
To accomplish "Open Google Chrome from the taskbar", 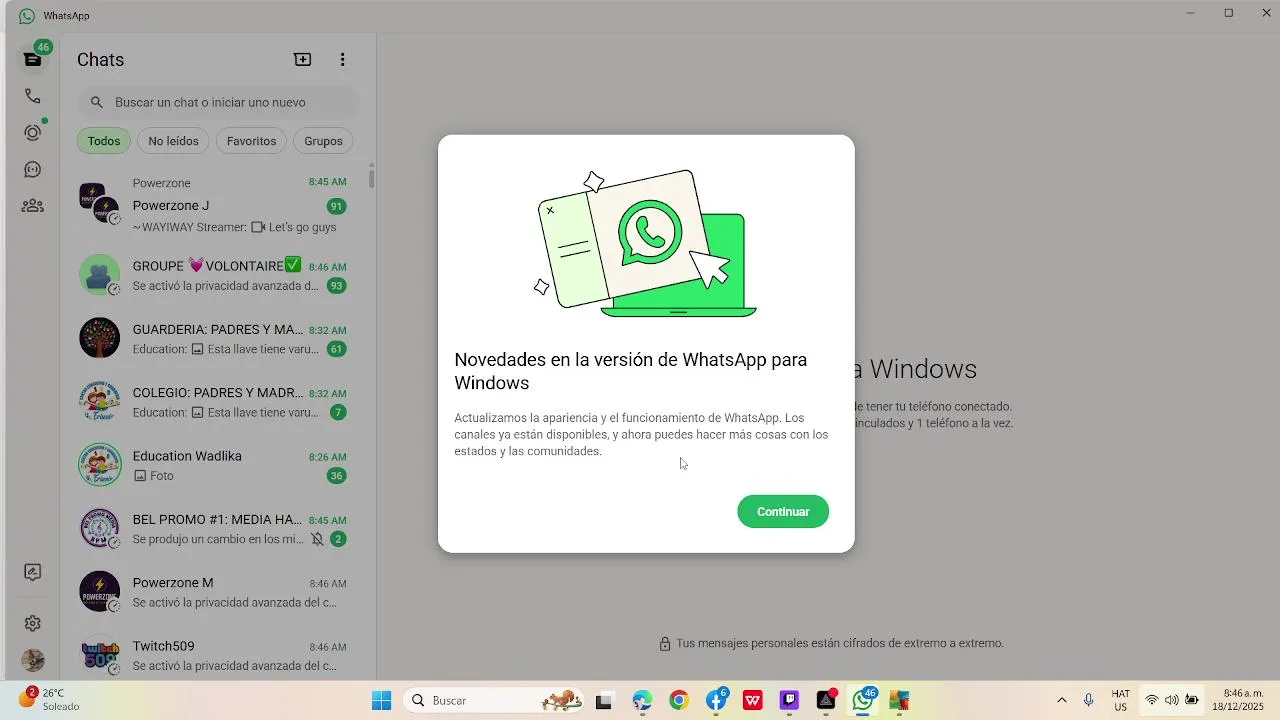I will point(679,701).
